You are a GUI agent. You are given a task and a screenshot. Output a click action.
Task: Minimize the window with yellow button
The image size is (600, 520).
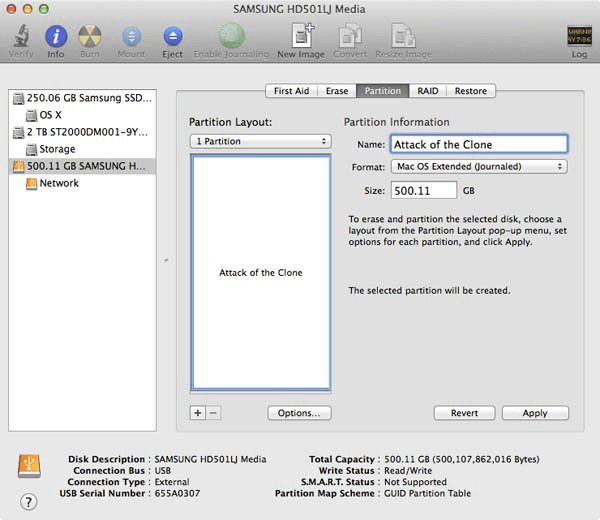pos(28,9)
